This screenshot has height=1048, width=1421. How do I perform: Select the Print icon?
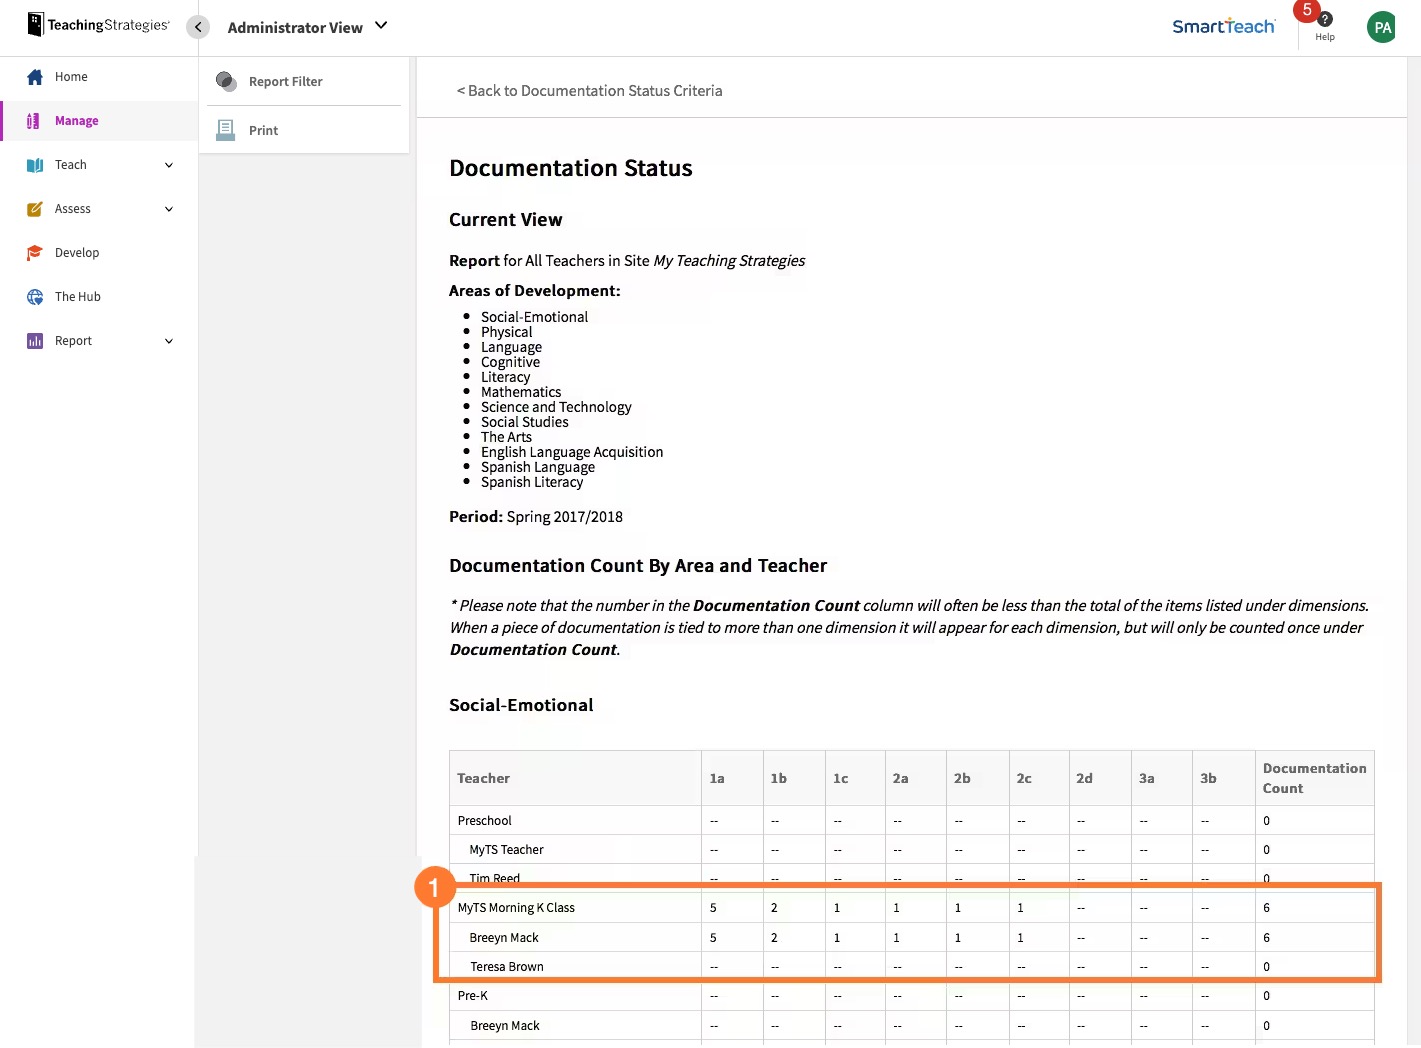coord(225,129)
